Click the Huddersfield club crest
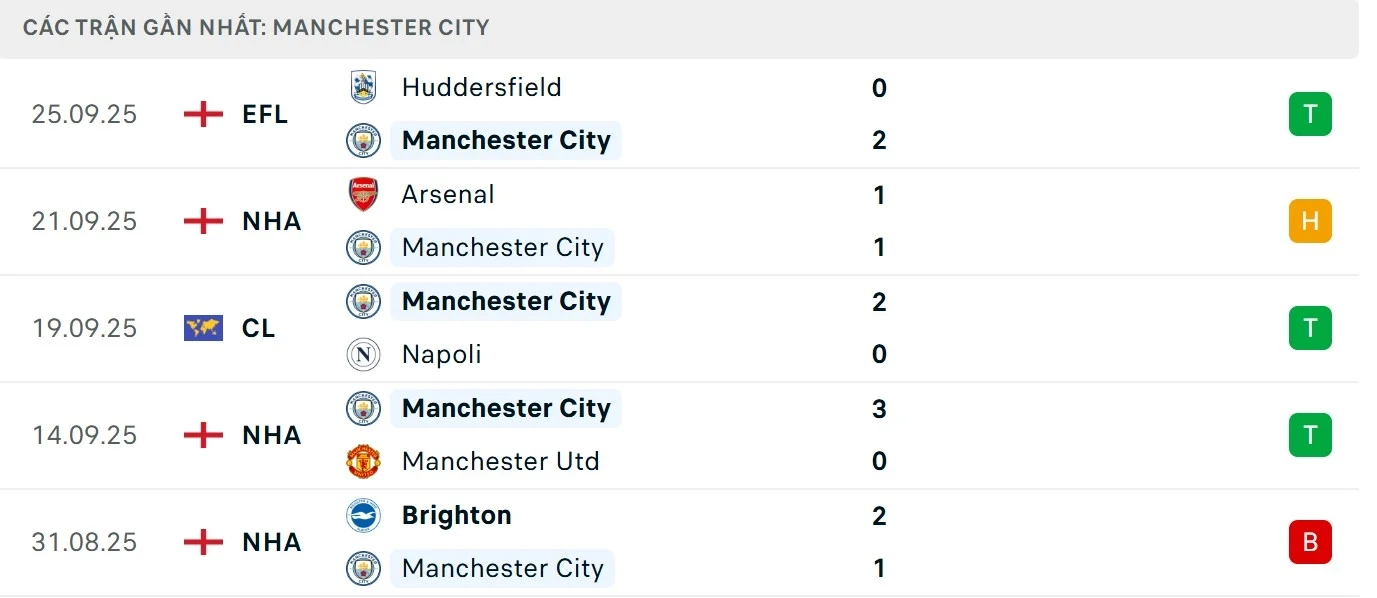This screenshot has height=598, width=1377. pyautogui.click(x=362, y=87)
